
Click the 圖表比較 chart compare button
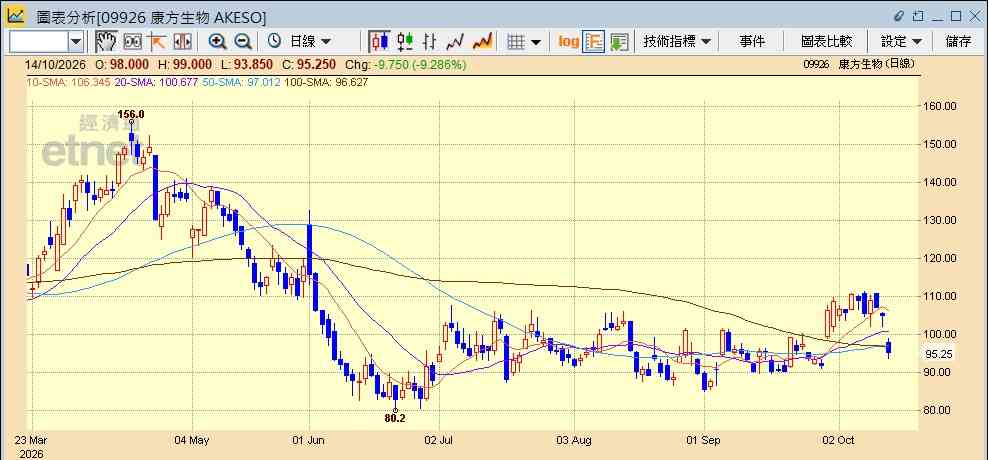coord(826,42)
